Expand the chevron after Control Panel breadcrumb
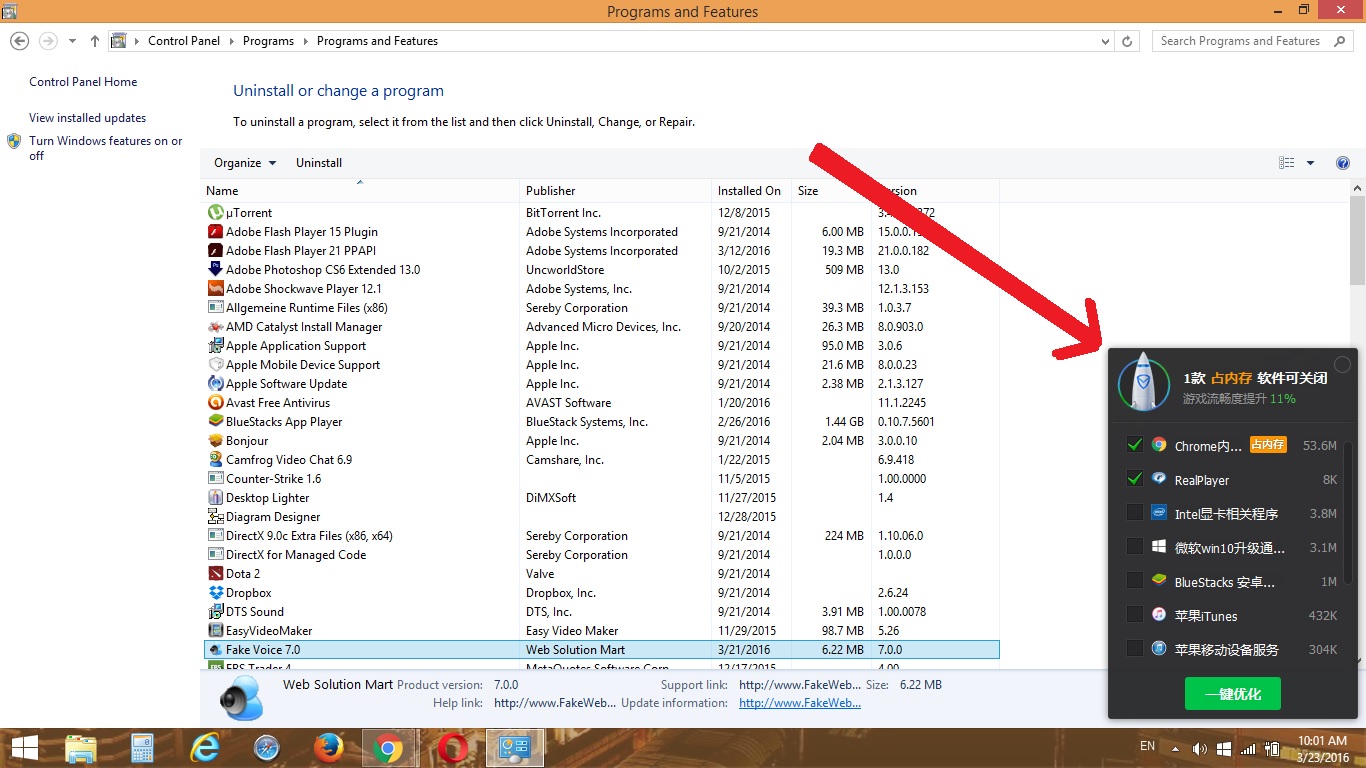Screen dimensions: 1366x768 point(231,41)
